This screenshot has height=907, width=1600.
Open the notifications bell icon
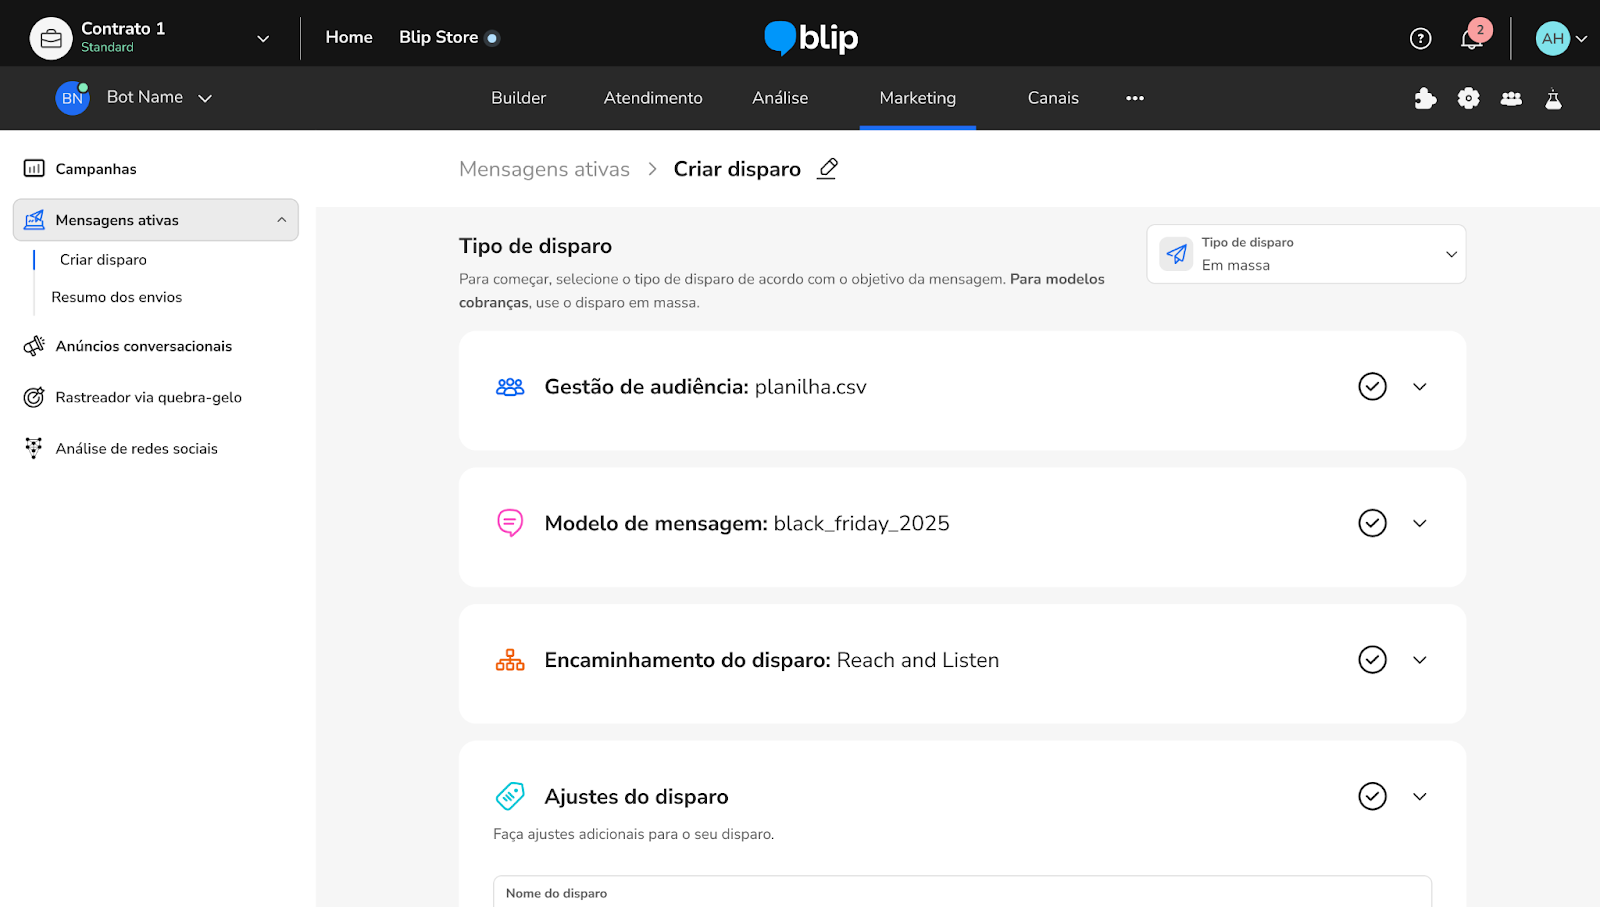(x=1471, y=39)
